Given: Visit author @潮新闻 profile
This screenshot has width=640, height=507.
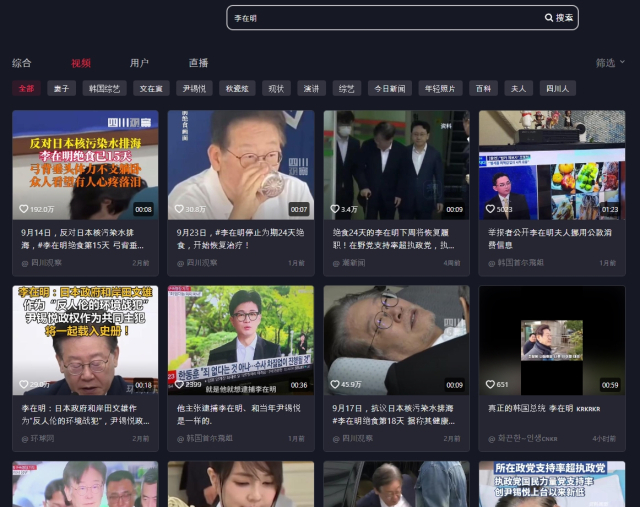Looking at the screenshot, I should click(349, 263).
